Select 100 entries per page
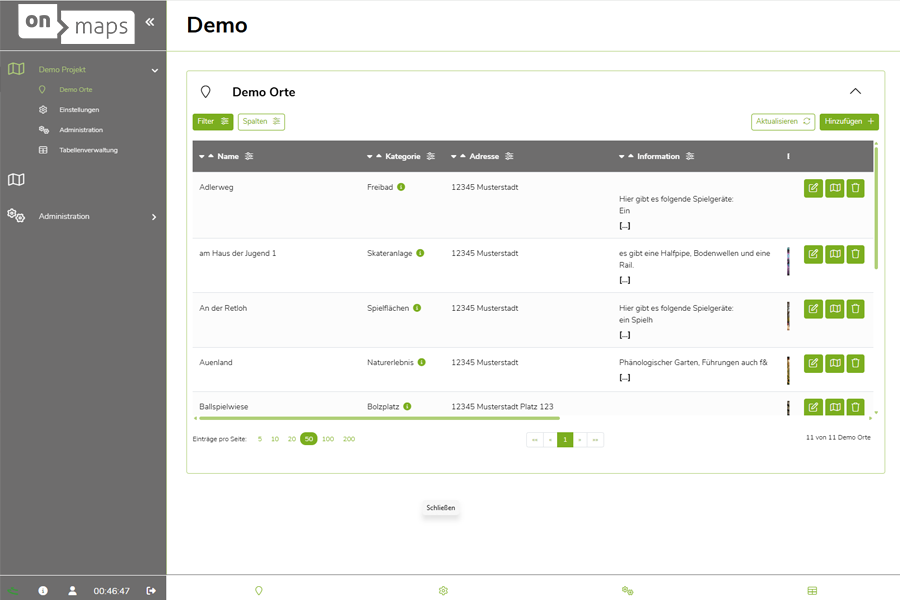The width and height of the screenshot is (900, 600). (328, 439)
